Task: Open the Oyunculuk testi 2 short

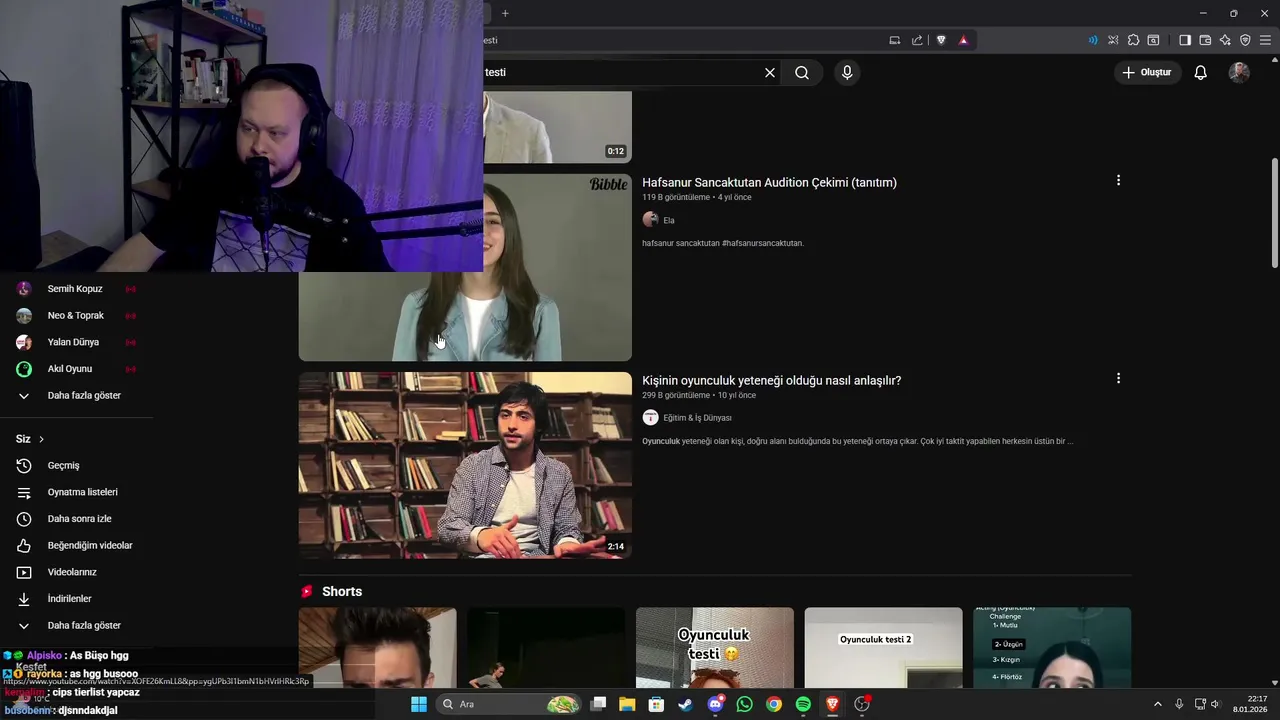Action: coord(883,648)
